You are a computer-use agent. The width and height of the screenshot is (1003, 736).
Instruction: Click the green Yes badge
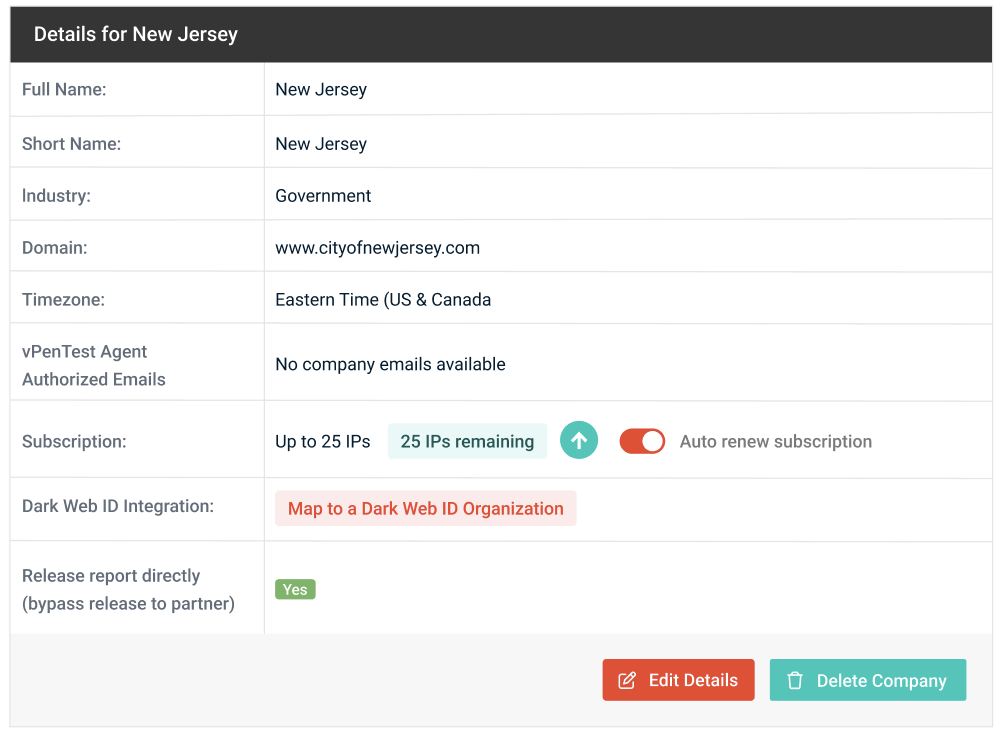[295, 589]
